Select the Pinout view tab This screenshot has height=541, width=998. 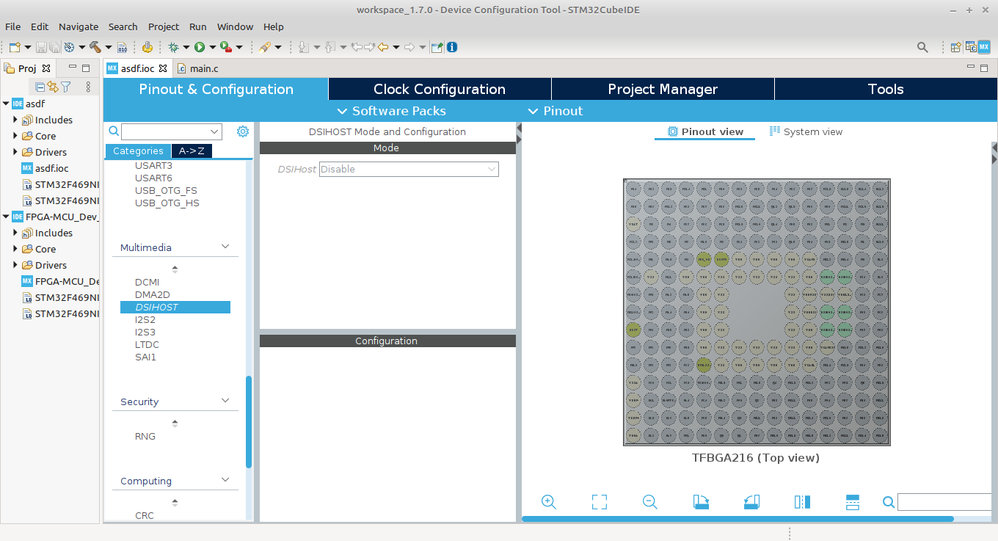tap(705, 132)
